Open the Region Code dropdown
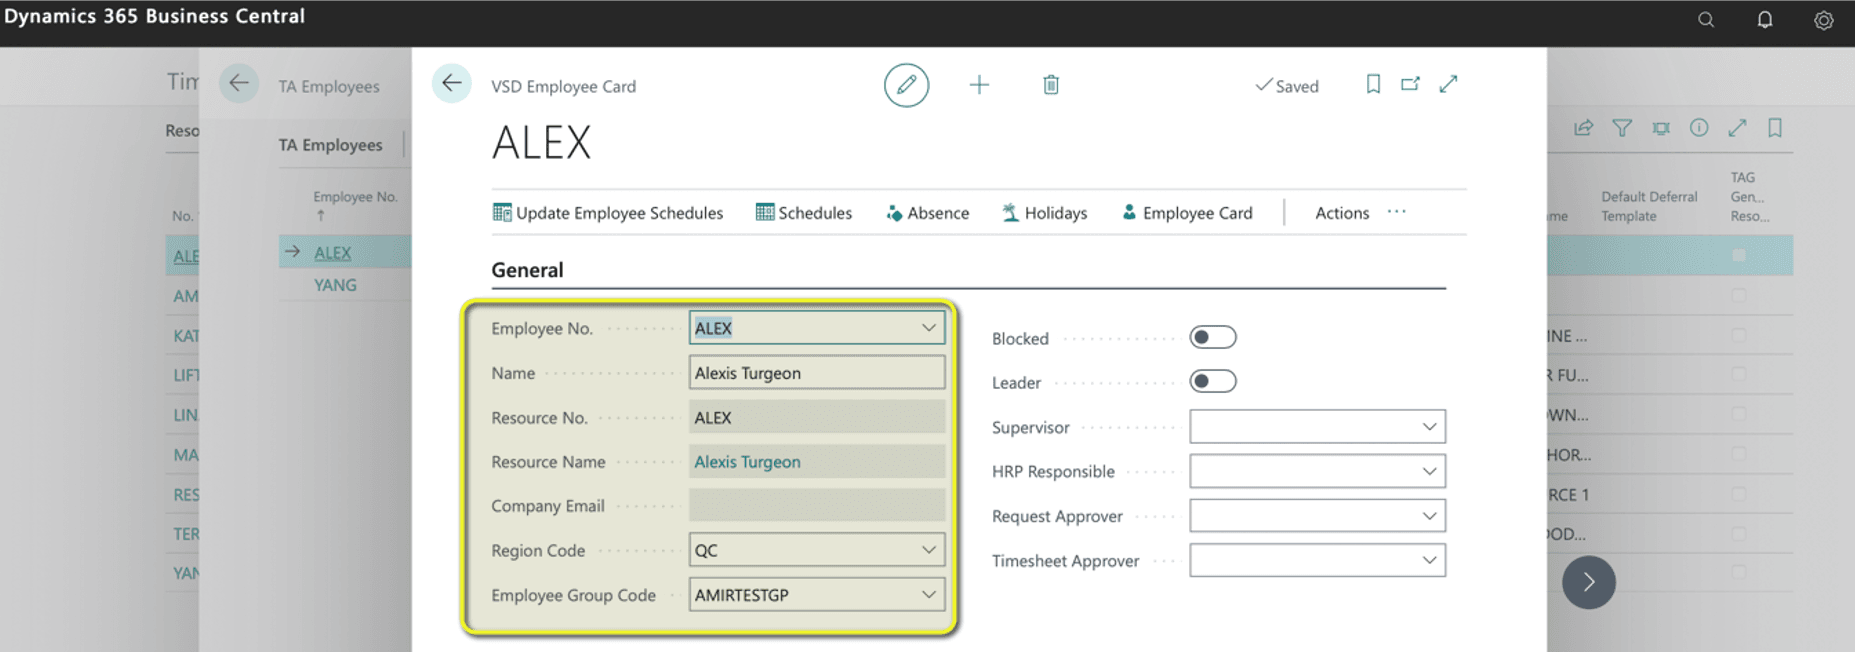Screen dimensions: 1855x652 coord(928,550)
